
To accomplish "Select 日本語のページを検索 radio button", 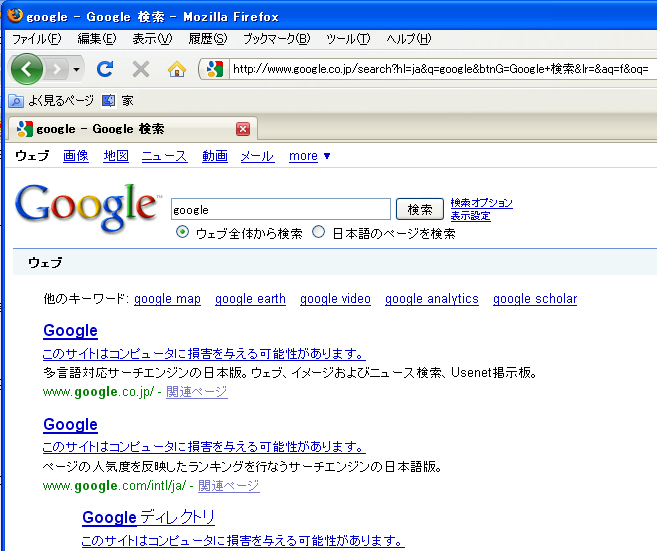I will click(x=319, y=232).
